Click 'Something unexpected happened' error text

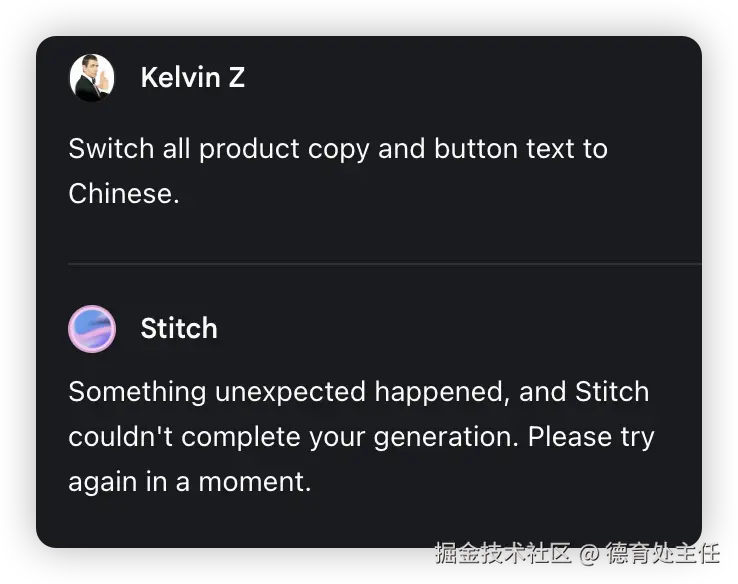[289, 392]
